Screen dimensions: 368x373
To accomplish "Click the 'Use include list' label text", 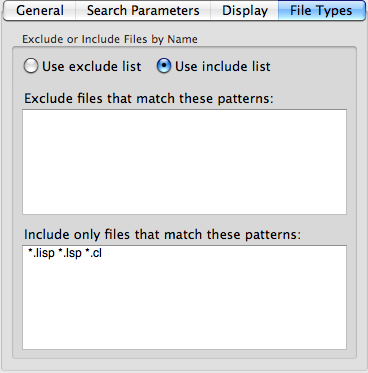I will pos(223,66).
